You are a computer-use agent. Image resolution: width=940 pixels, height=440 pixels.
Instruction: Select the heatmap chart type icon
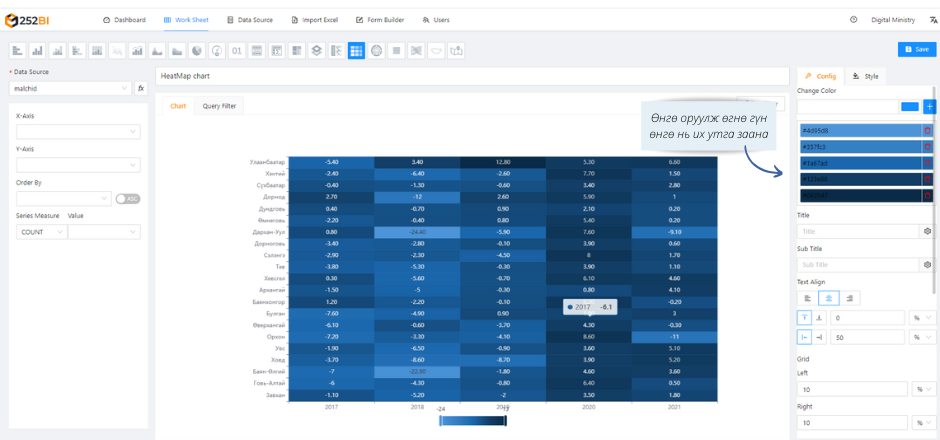coord(356,50)
